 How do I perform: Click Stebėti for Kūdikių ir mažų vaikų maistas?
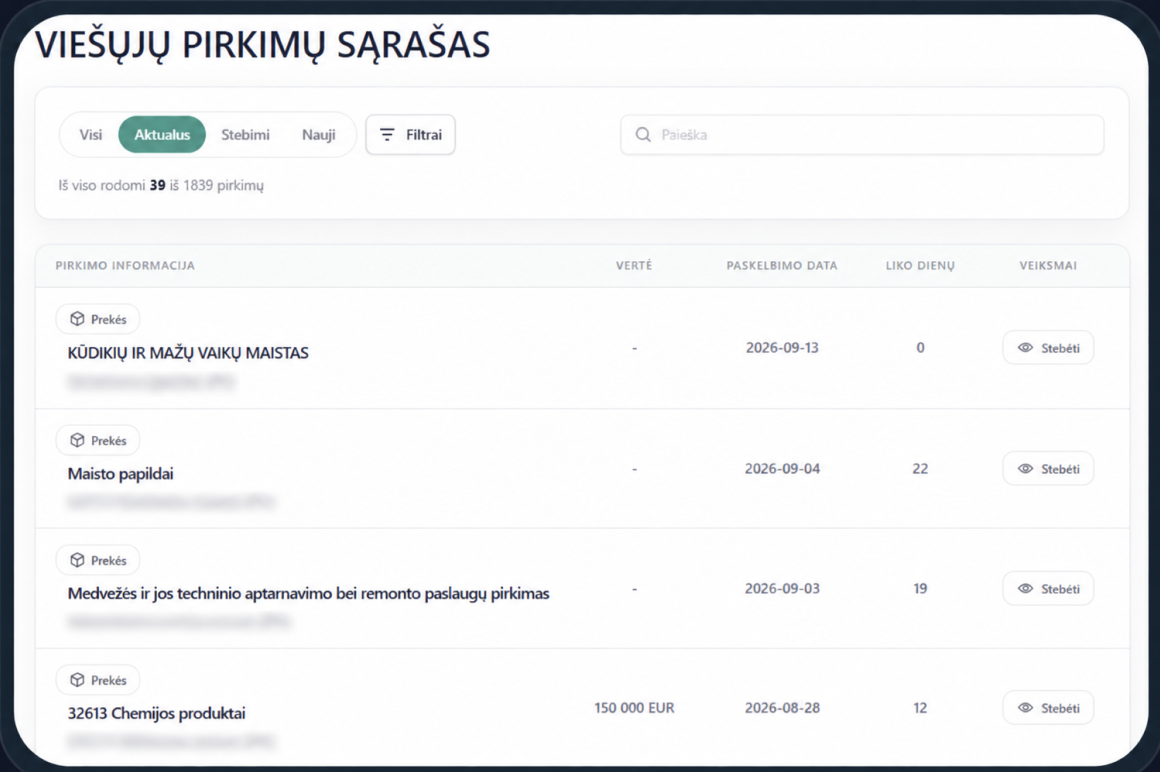pos(1048,348)
